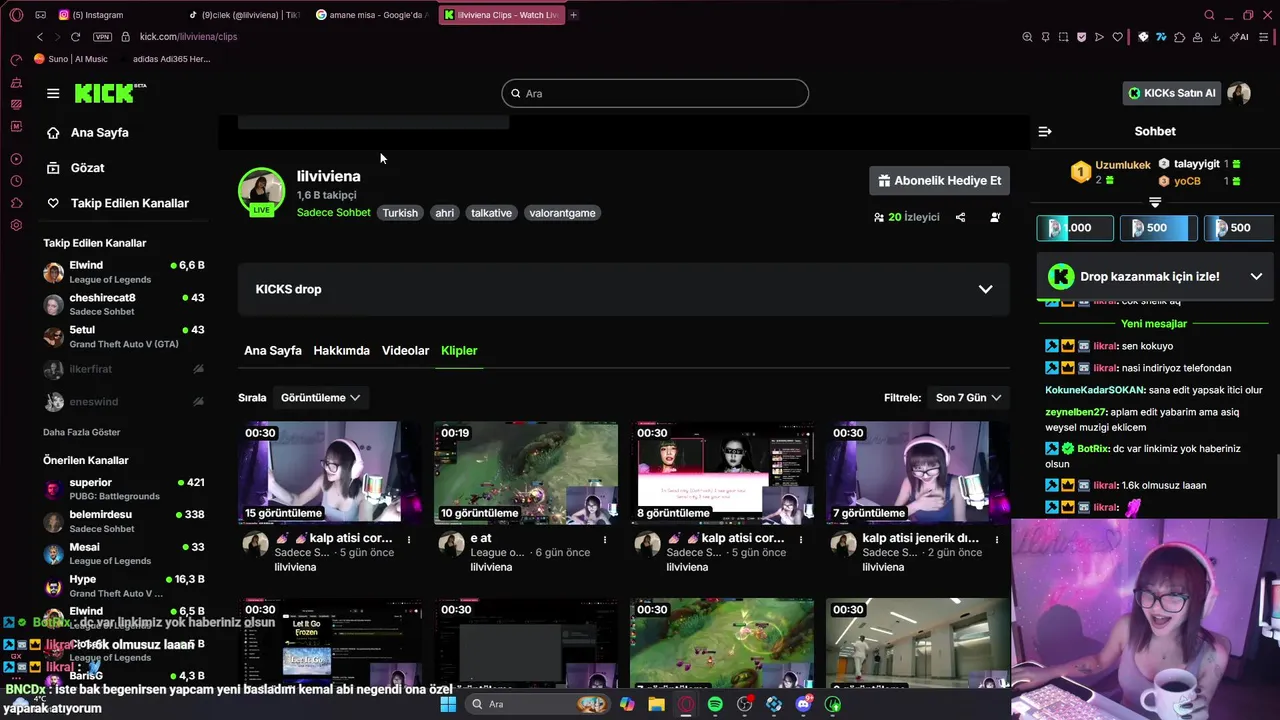Screen dimensions: 1280x720
Task: Expand the gifters leaderboard chevron
Action: (1155, 202)
